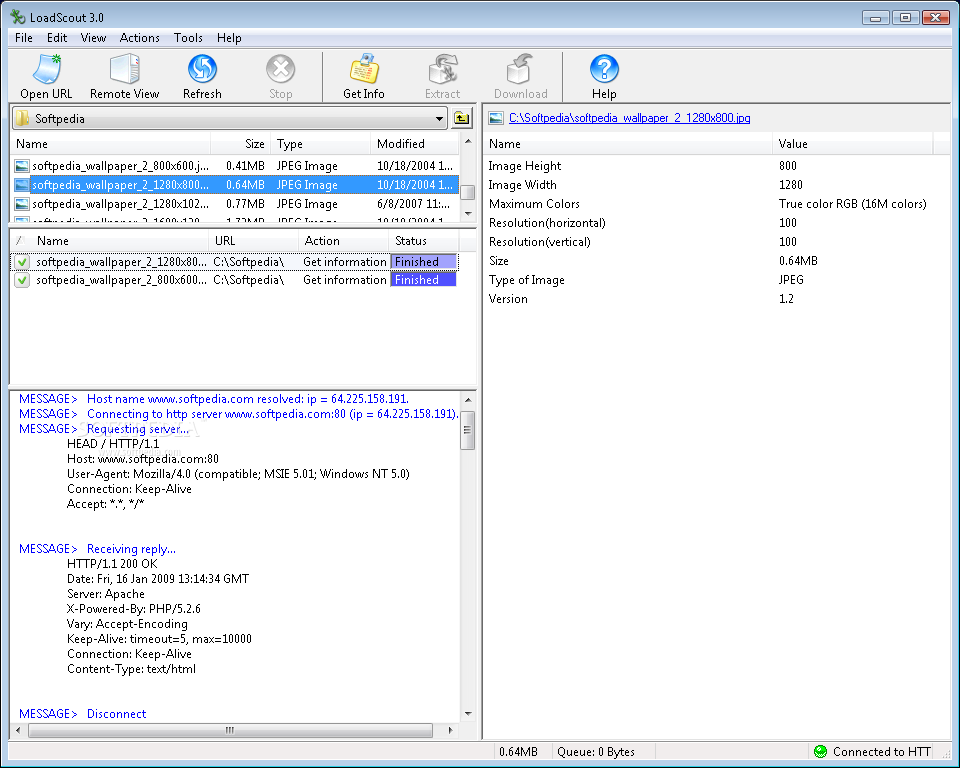Screen dimensions: 960x768
Task: Click the Connected to HTT status text
Action: [x=882, y=751]
